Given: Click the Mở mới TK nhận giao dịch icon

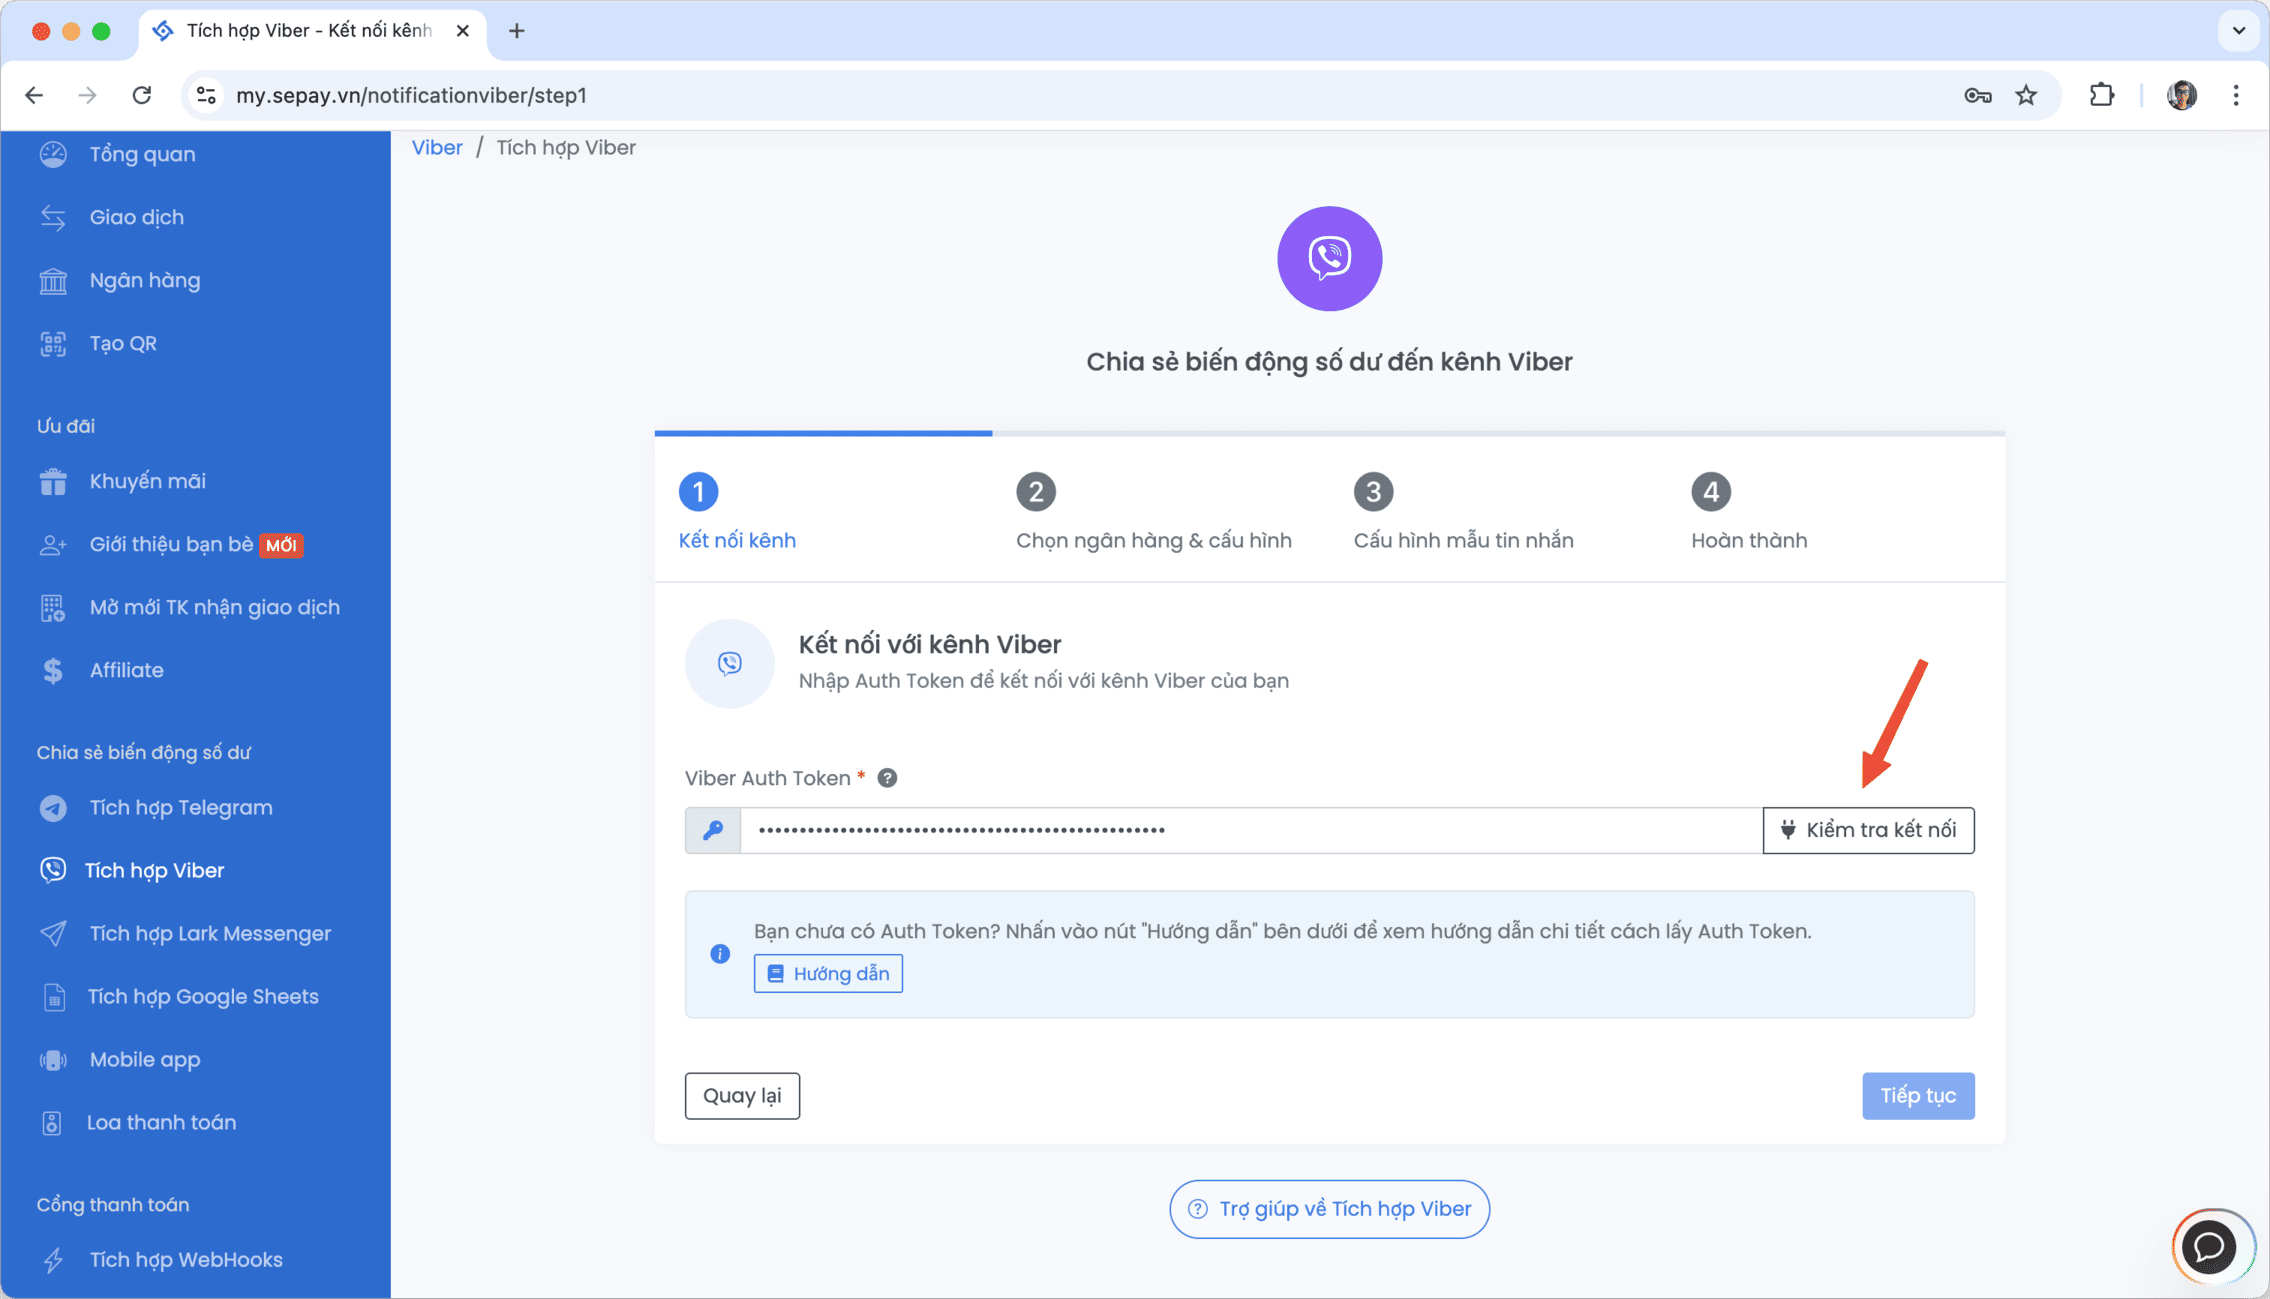Looking at the screenshot, I should click(x=53, y=608).
